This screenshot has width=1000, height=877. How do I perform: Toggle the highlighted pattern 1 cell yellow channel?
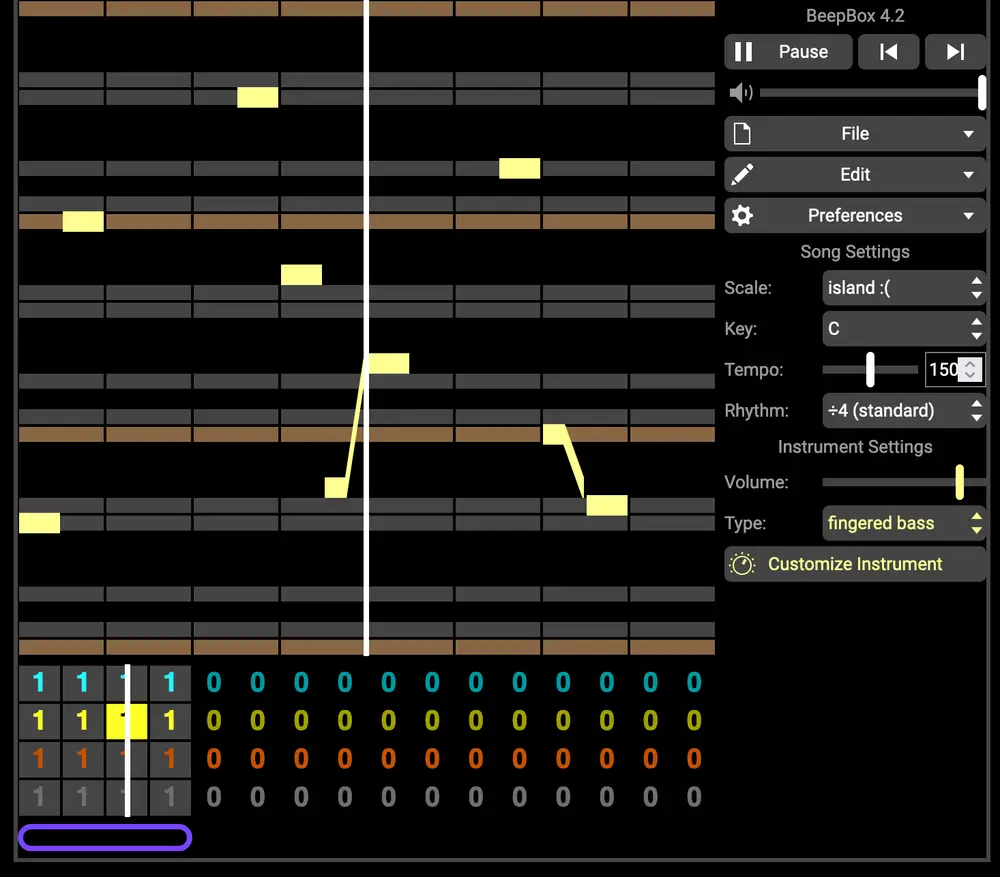coord(126,720)
